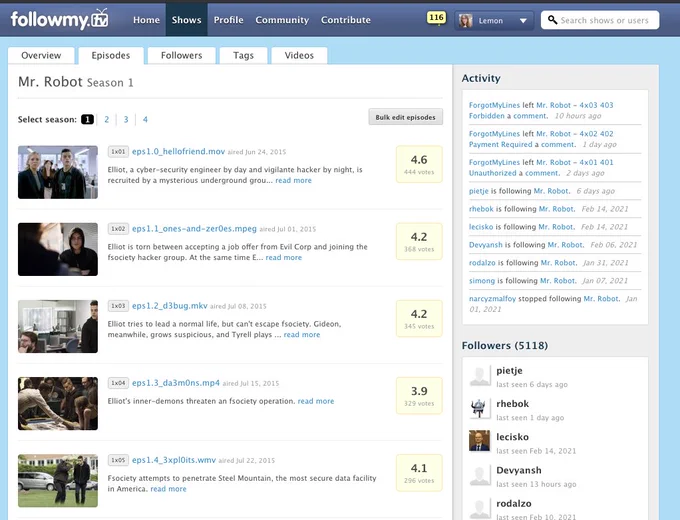
Task: Open the Contribute navigation item
Action: click(346, 20)
